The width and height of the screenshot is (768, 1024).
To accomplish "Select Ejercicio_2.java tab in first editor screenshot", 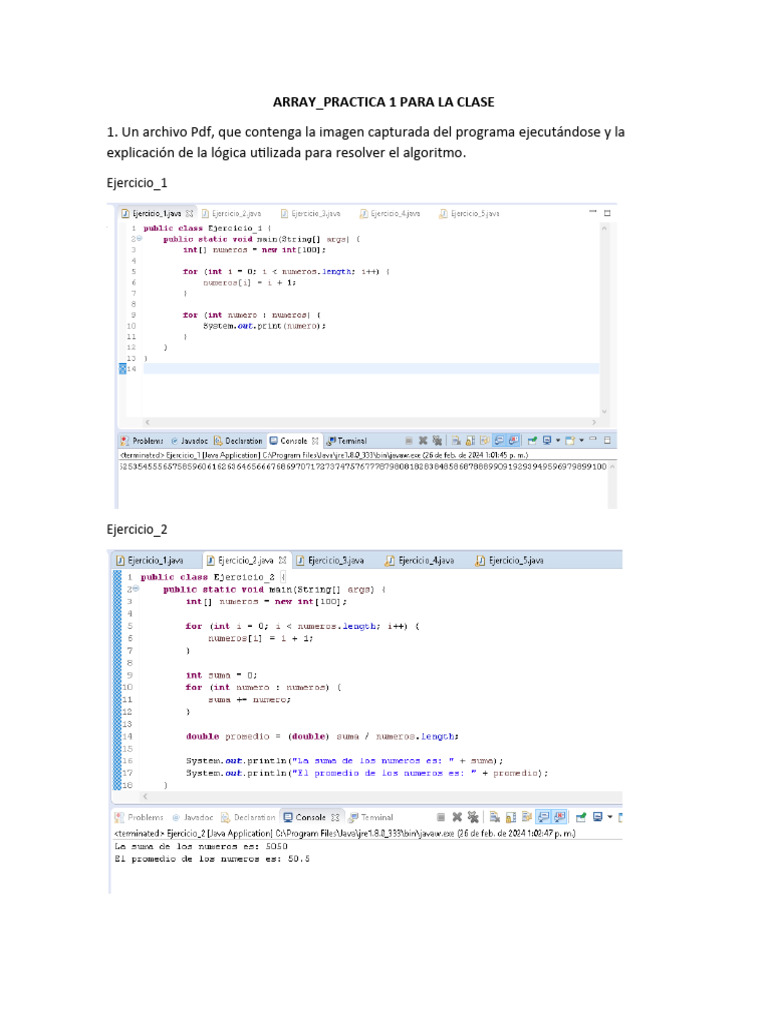I will [x=232, y=214].
